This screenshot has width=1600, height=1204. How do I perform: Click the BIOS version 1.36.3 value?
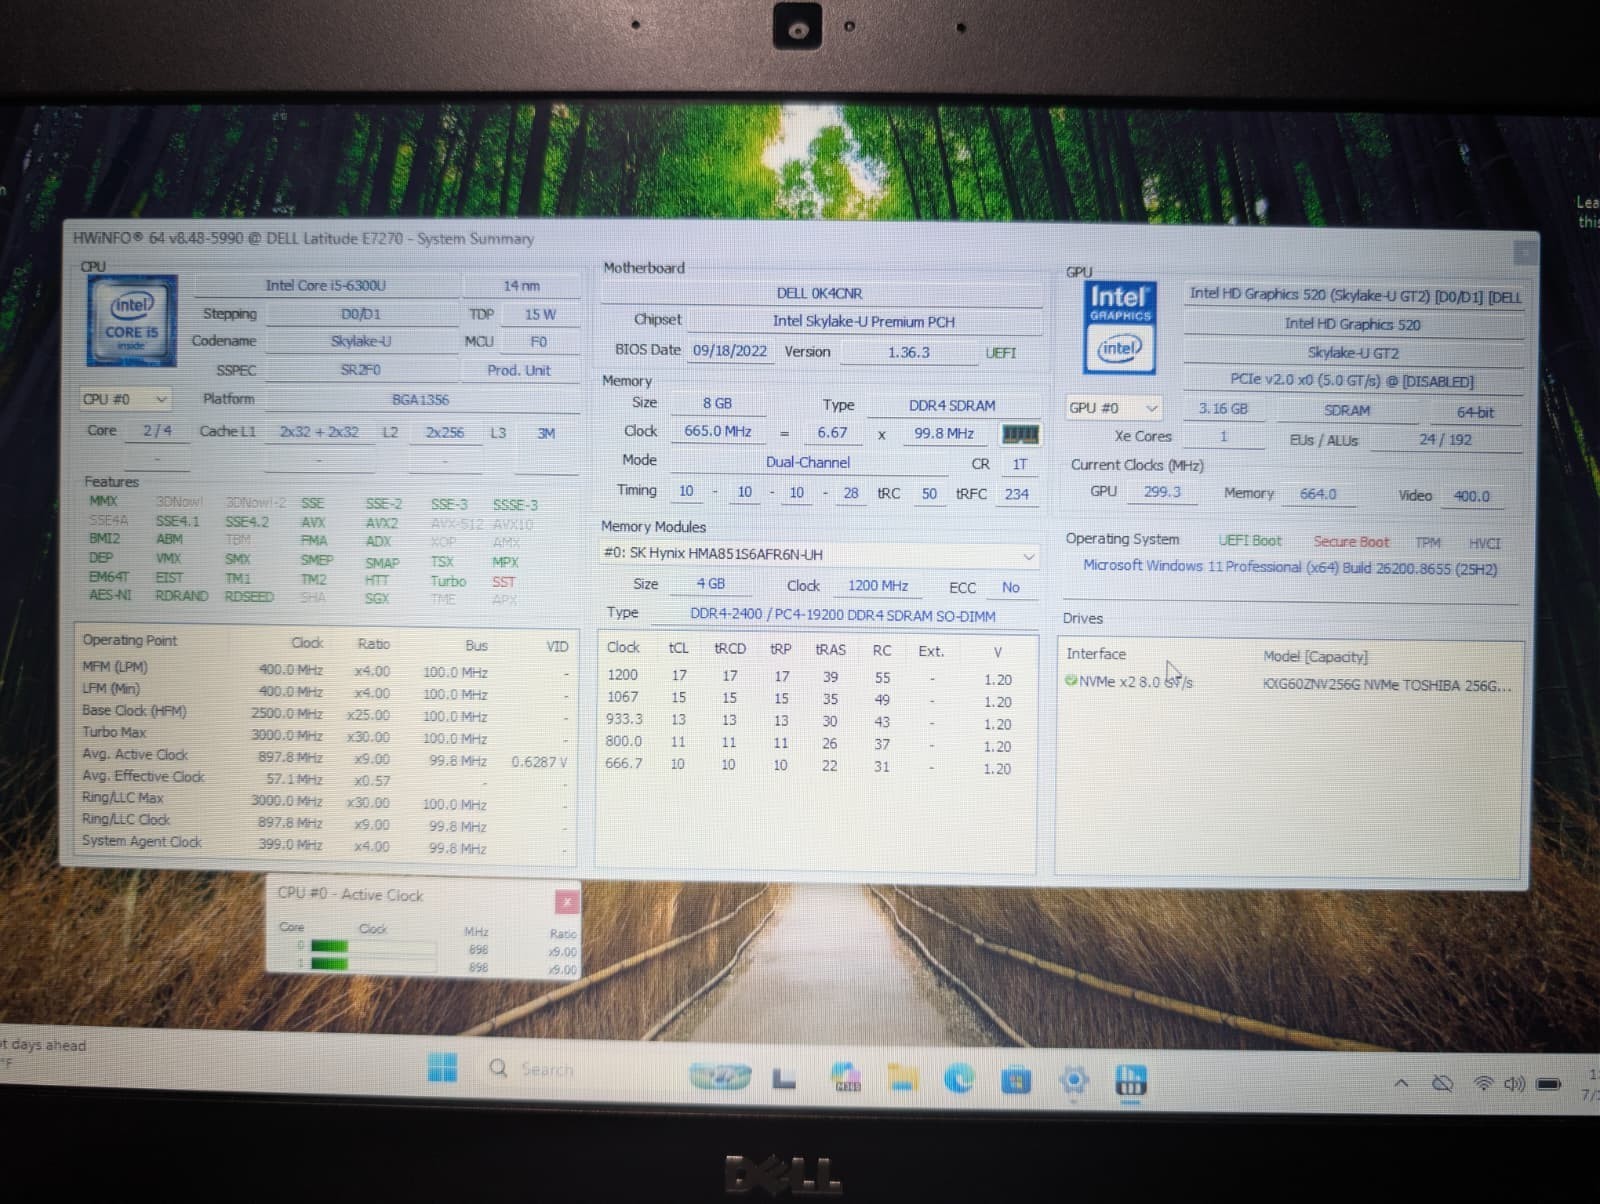point(908,352)
